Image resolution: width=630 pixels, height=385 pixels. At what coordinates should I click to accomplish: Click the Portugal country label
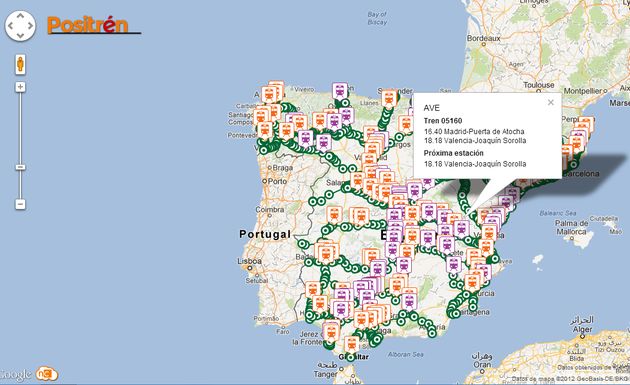(x=265, y=234)
